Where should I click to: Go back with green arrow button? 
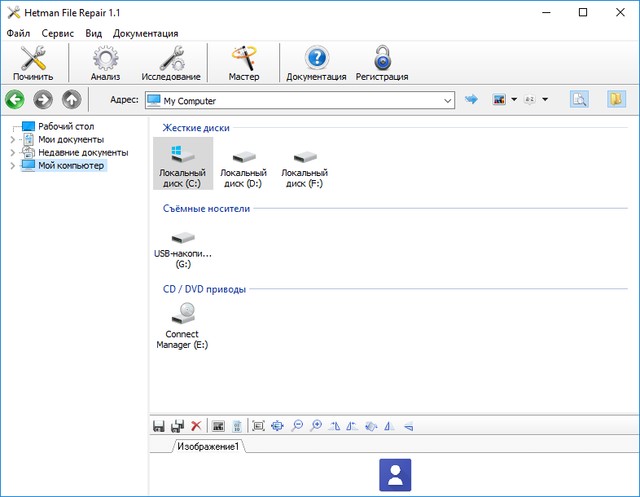pos(15,100)
